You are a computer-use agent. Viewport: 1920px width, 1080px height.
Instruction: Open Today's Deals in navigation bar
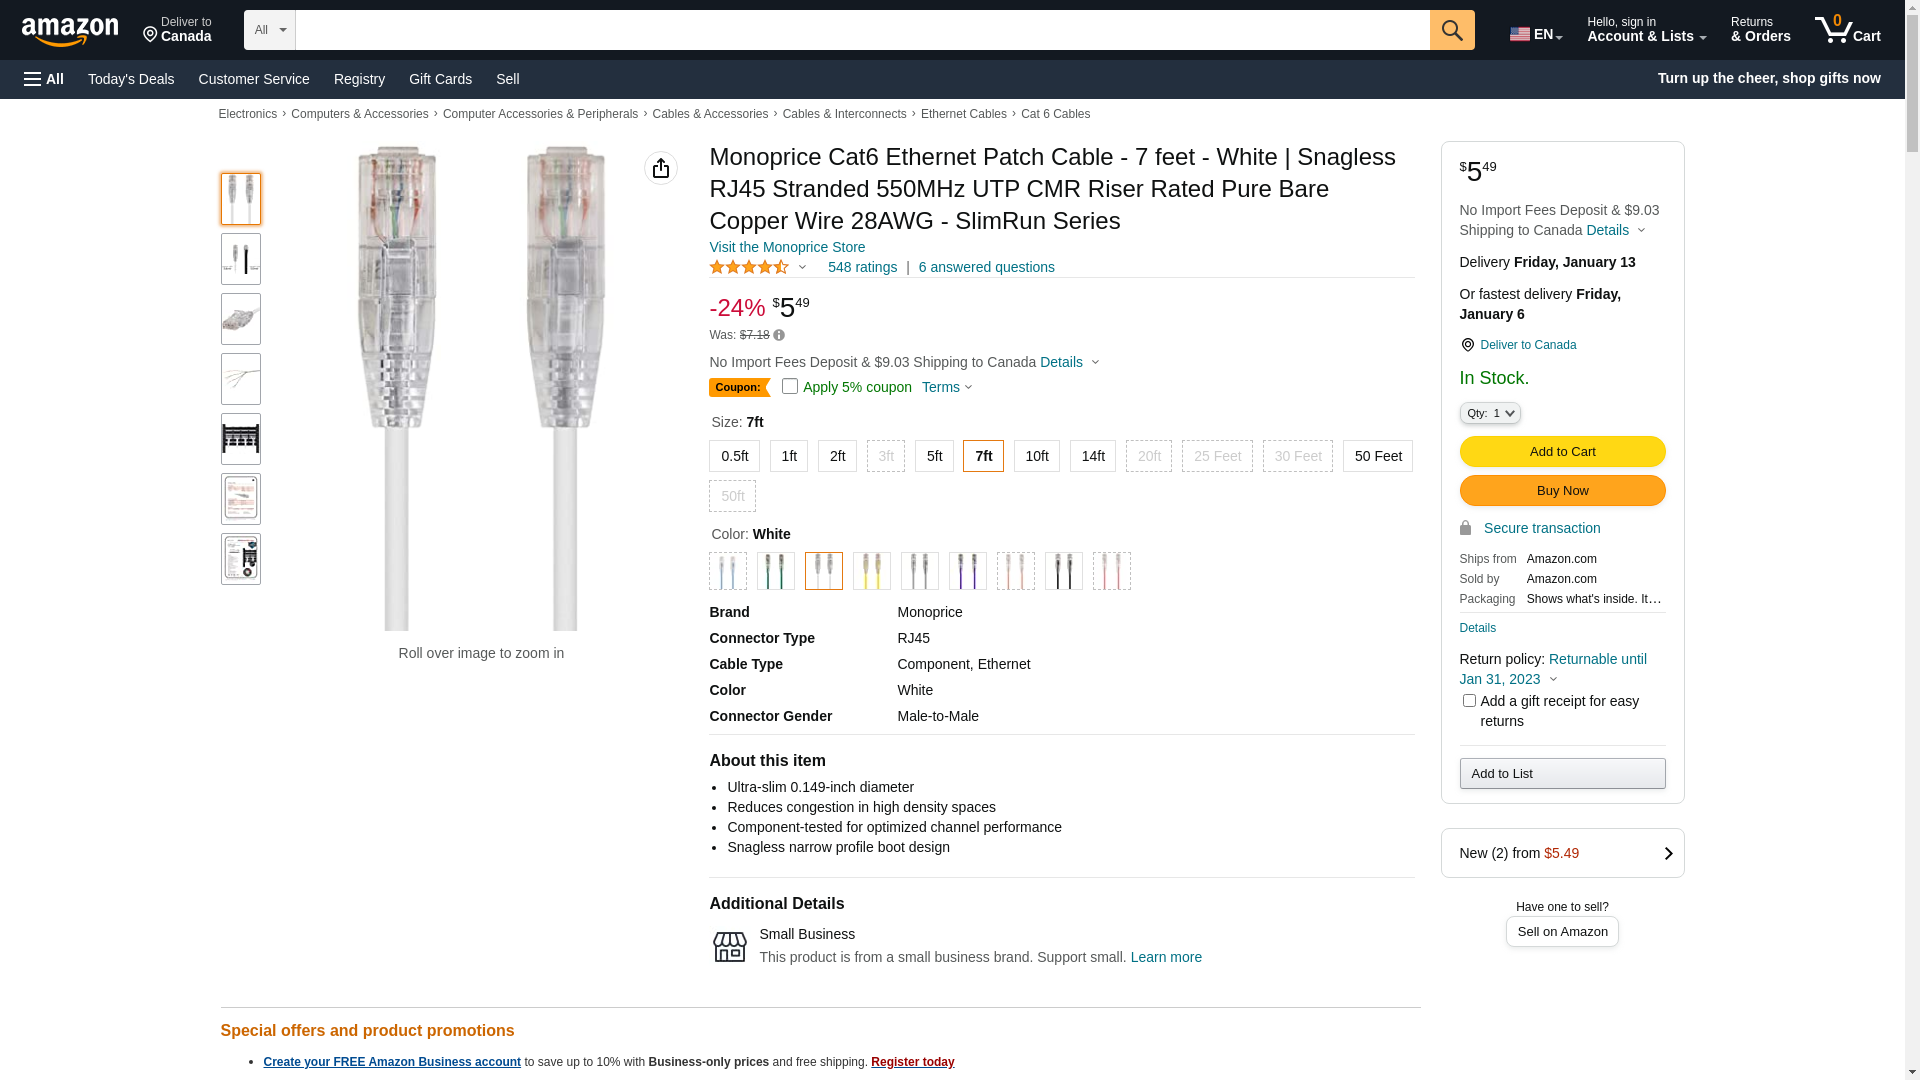tap(131, 79)
